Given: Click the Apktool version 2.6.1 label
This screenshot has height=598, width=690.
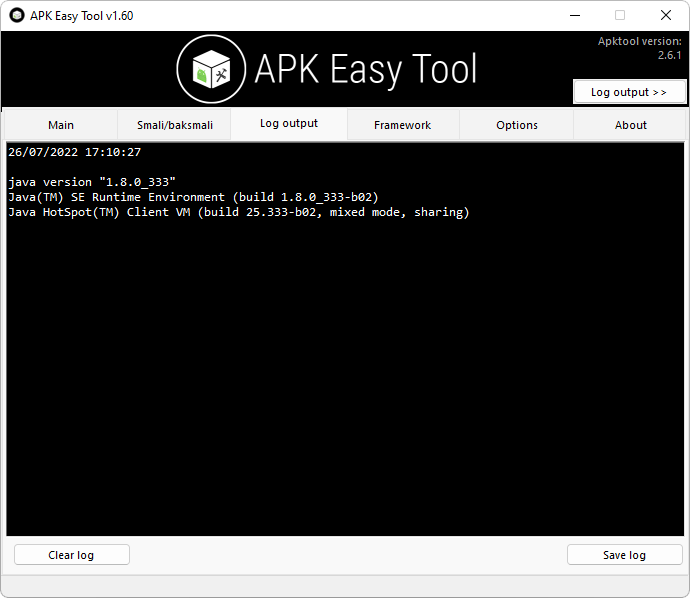Looking at the screenshot, I should [639, 49].
